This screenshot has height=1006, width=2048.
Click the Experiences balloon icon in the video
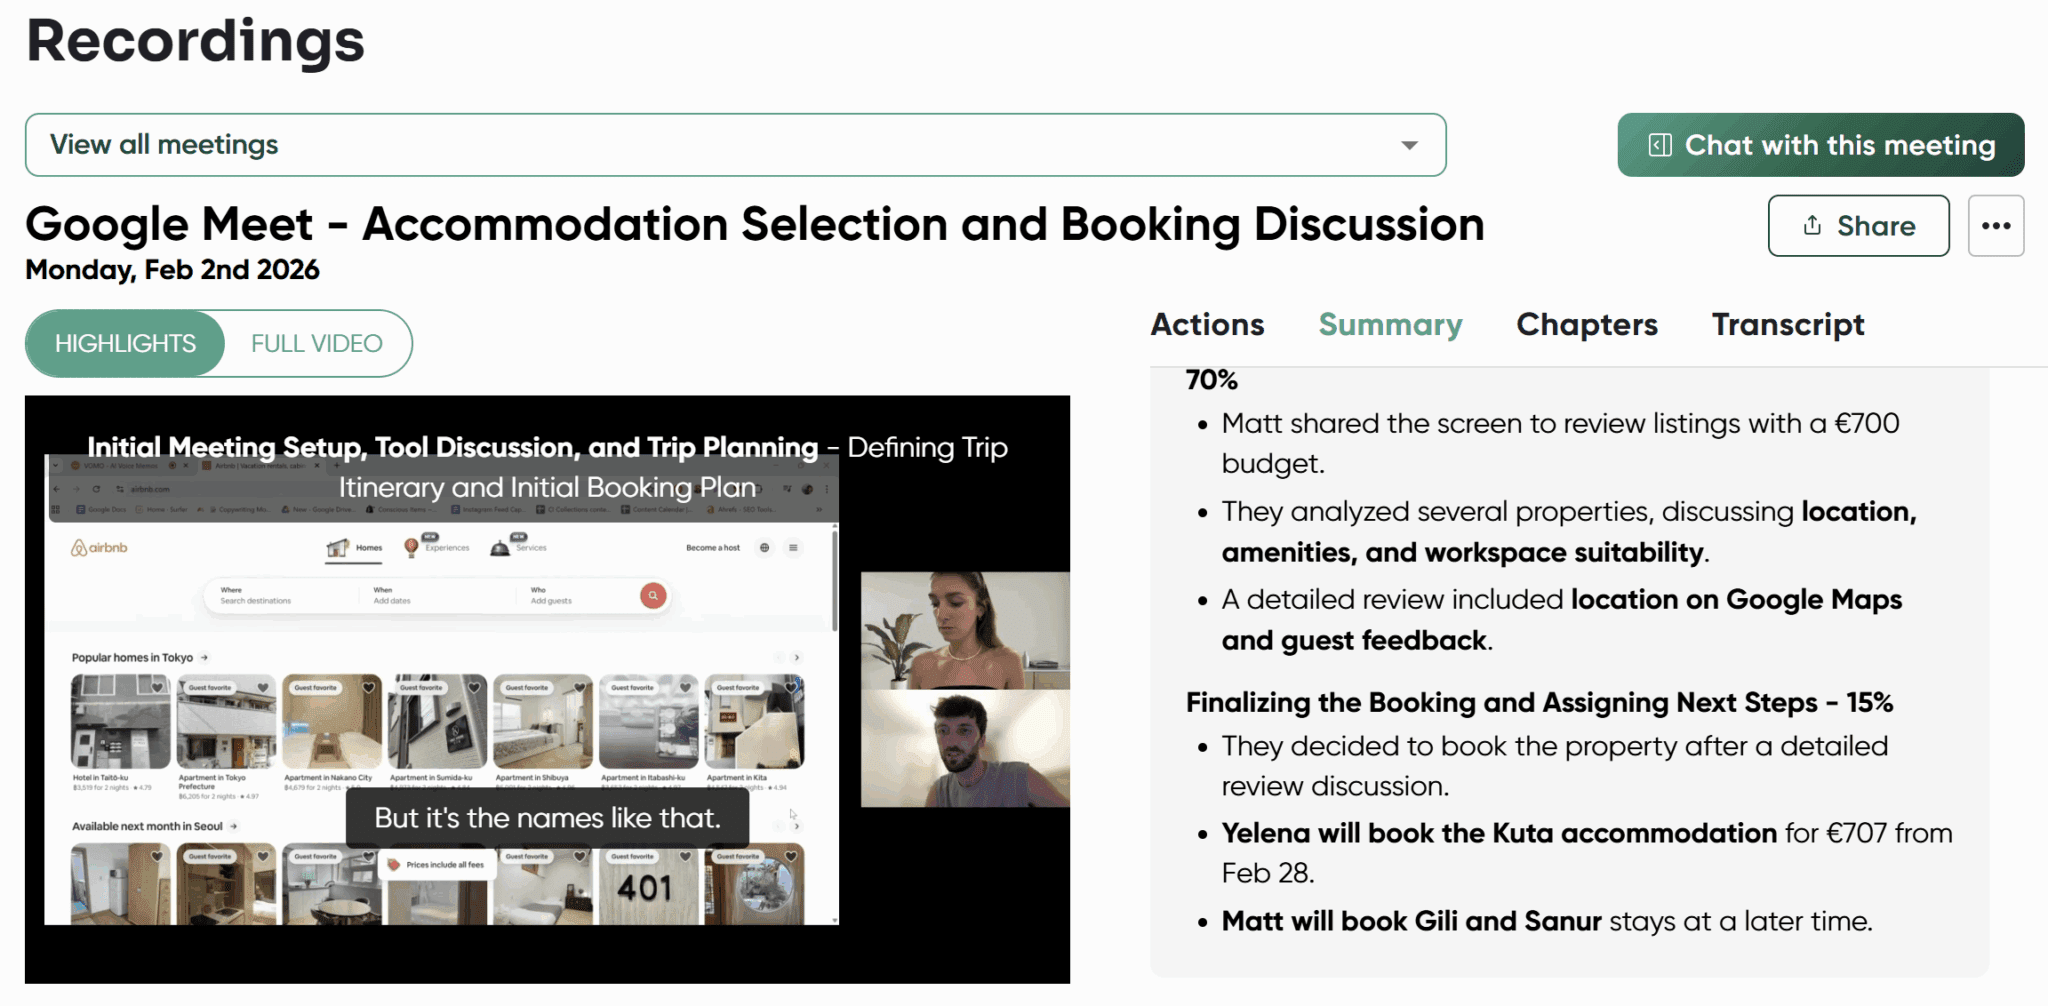(411, 547)
